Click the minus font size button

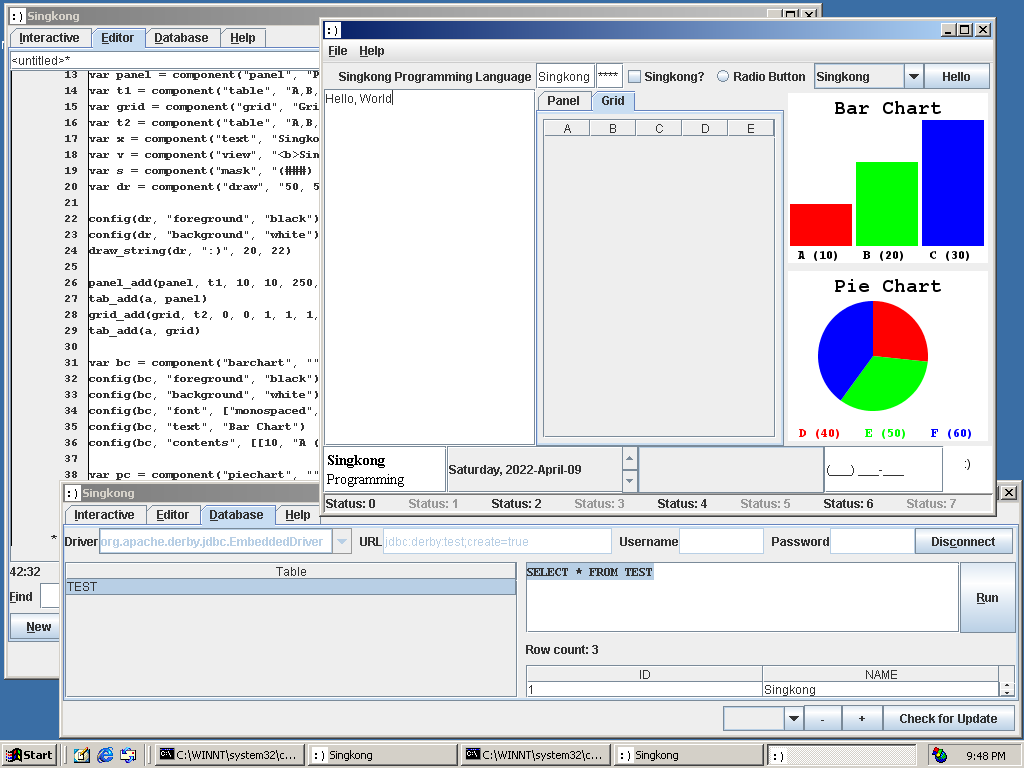point(822,718)
